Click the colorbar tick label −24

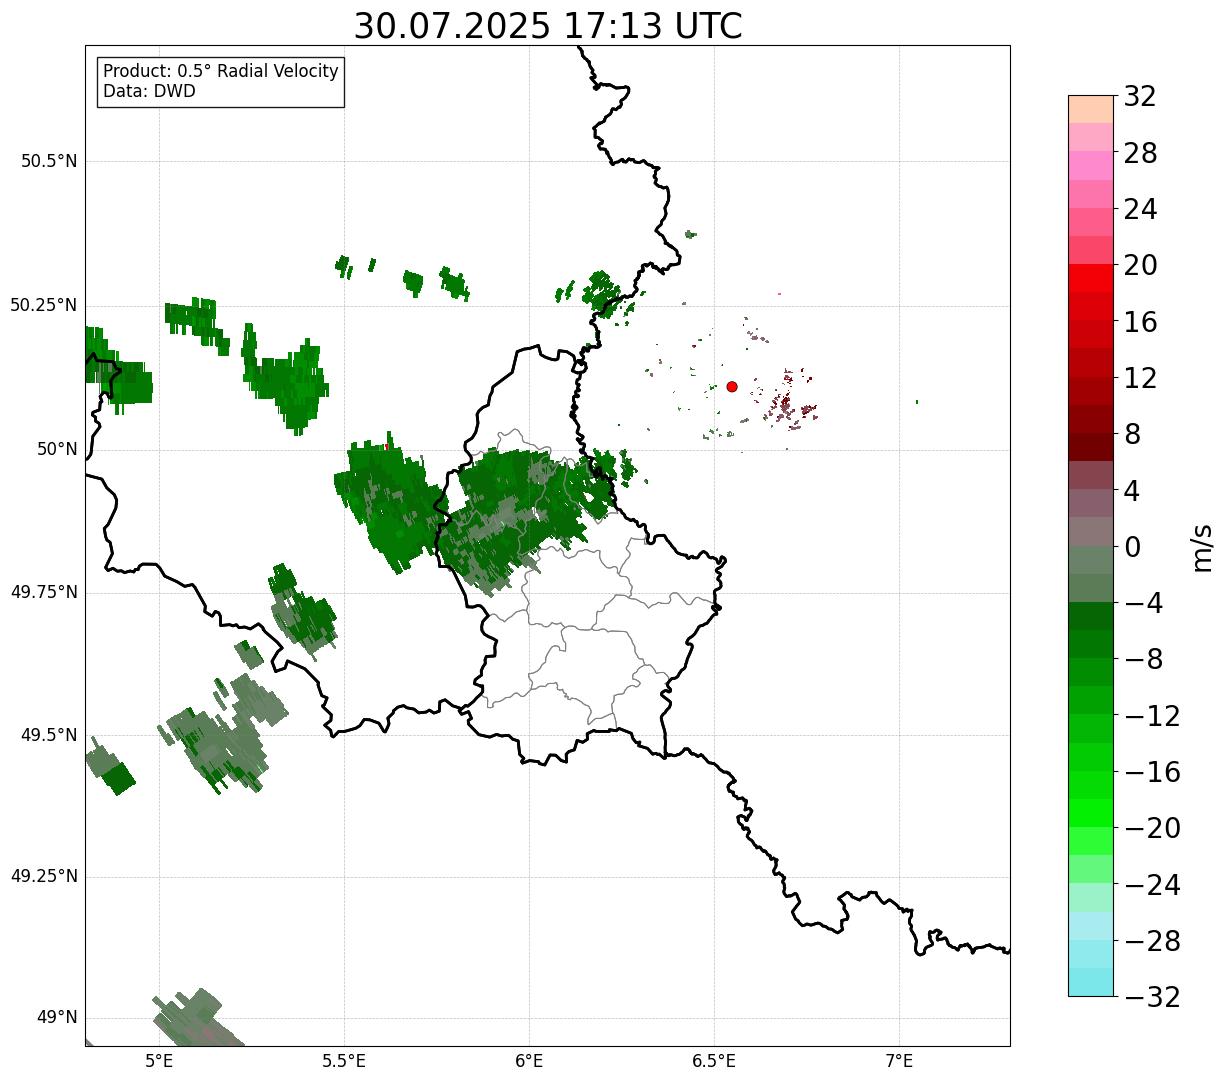tap(1152, 886)
